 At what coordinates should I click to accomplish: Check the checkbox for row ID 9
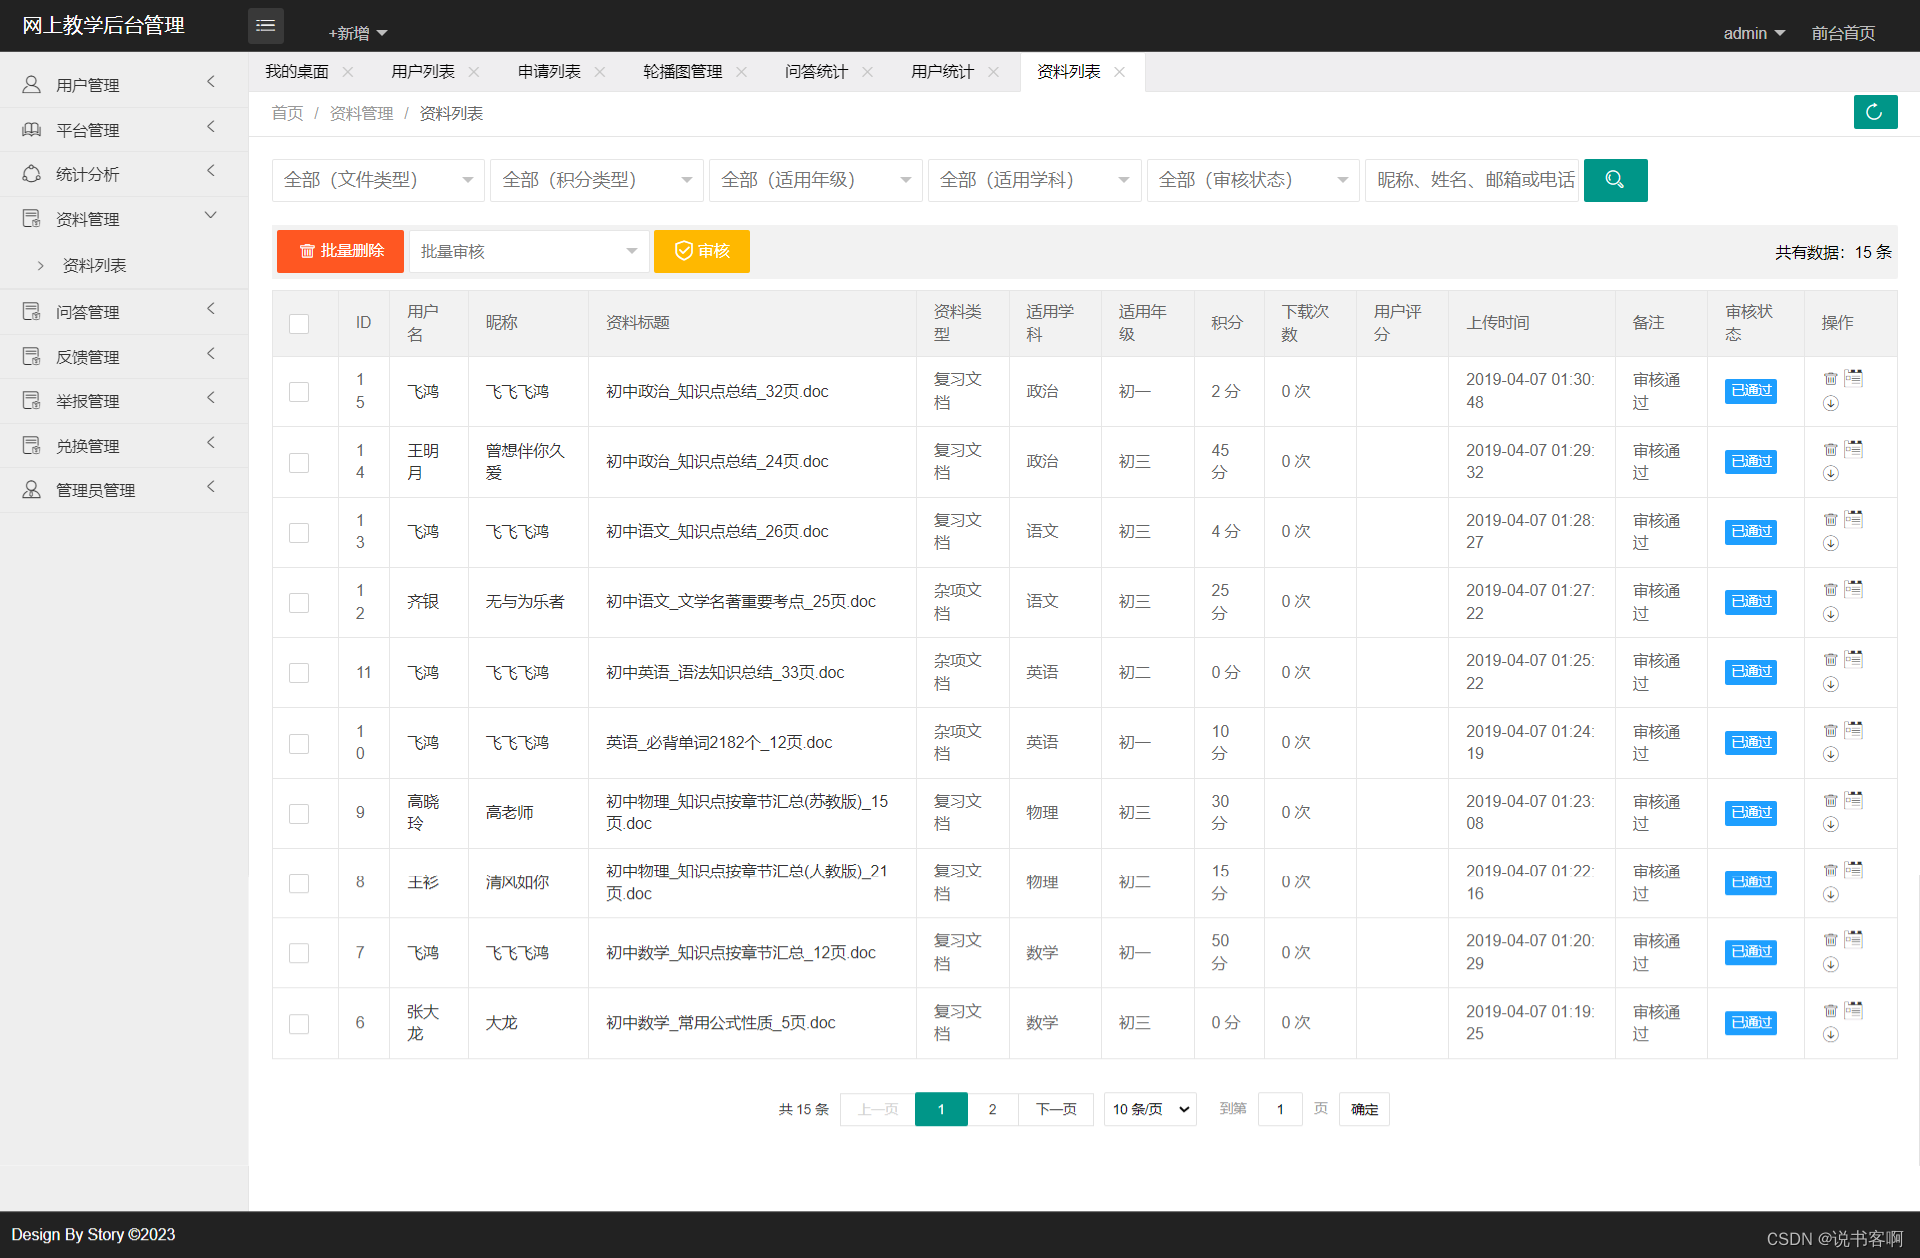pos(299,813)
